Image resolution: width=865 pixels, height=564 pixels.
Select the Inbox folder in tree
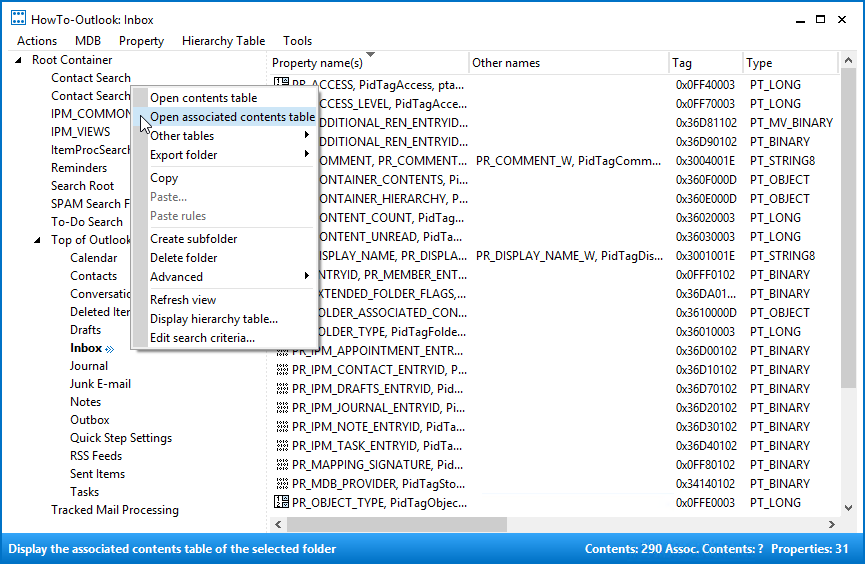(86, 348)
